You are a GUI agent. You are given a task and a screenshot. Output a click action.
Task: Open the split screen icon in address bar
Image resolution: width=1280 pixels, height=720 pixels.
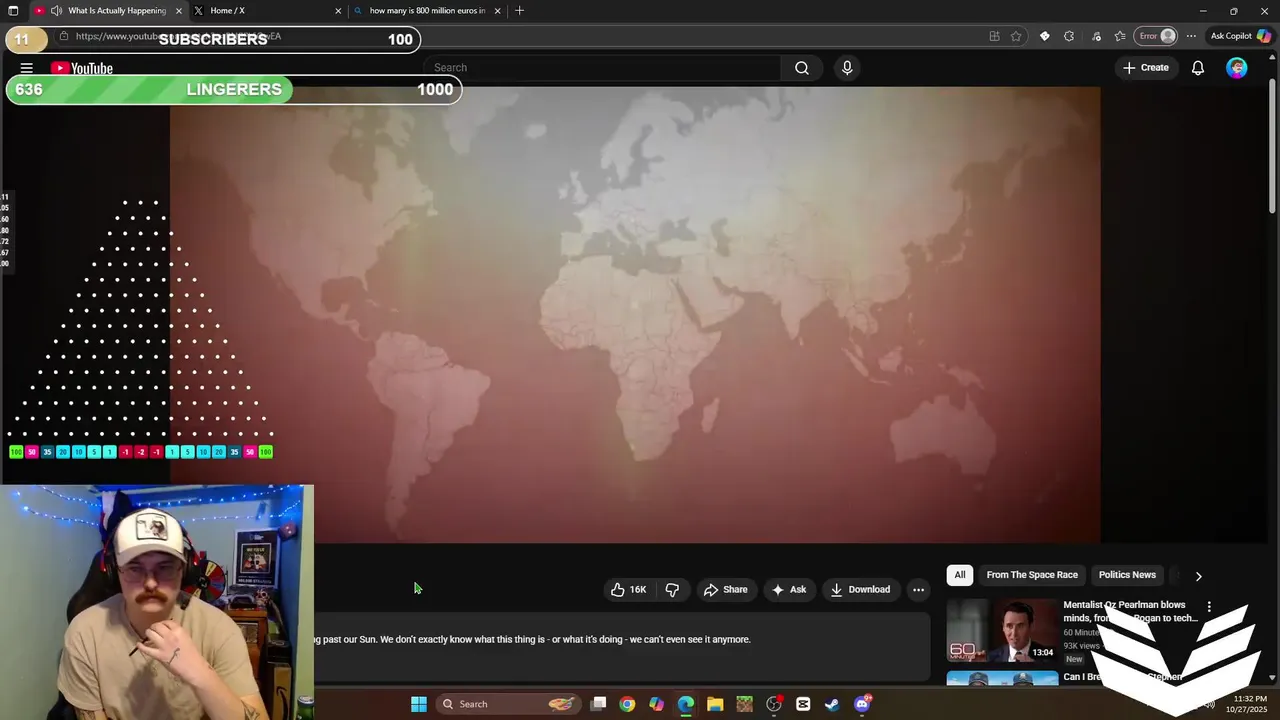coord(994,36)
